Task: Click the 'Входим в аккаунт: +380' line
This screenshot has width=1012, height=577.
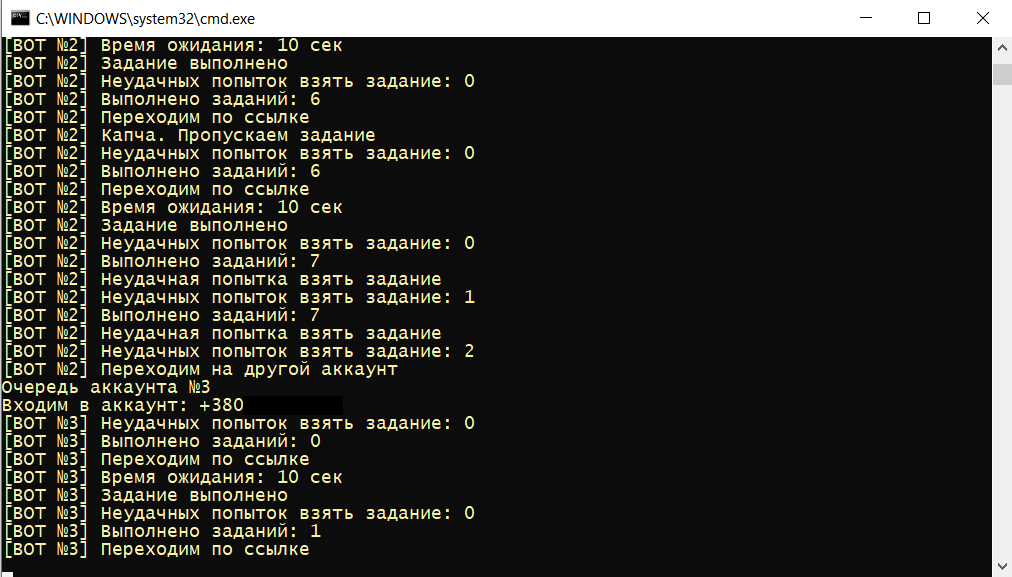Action: coord(123,405)
